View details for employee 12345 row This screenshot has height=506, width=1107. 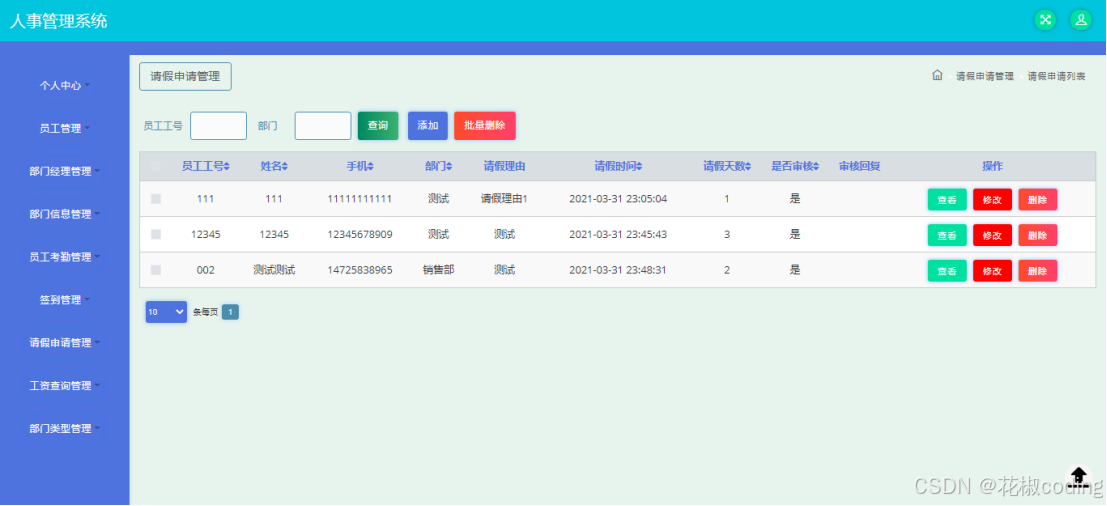click(x=947, y=235)
